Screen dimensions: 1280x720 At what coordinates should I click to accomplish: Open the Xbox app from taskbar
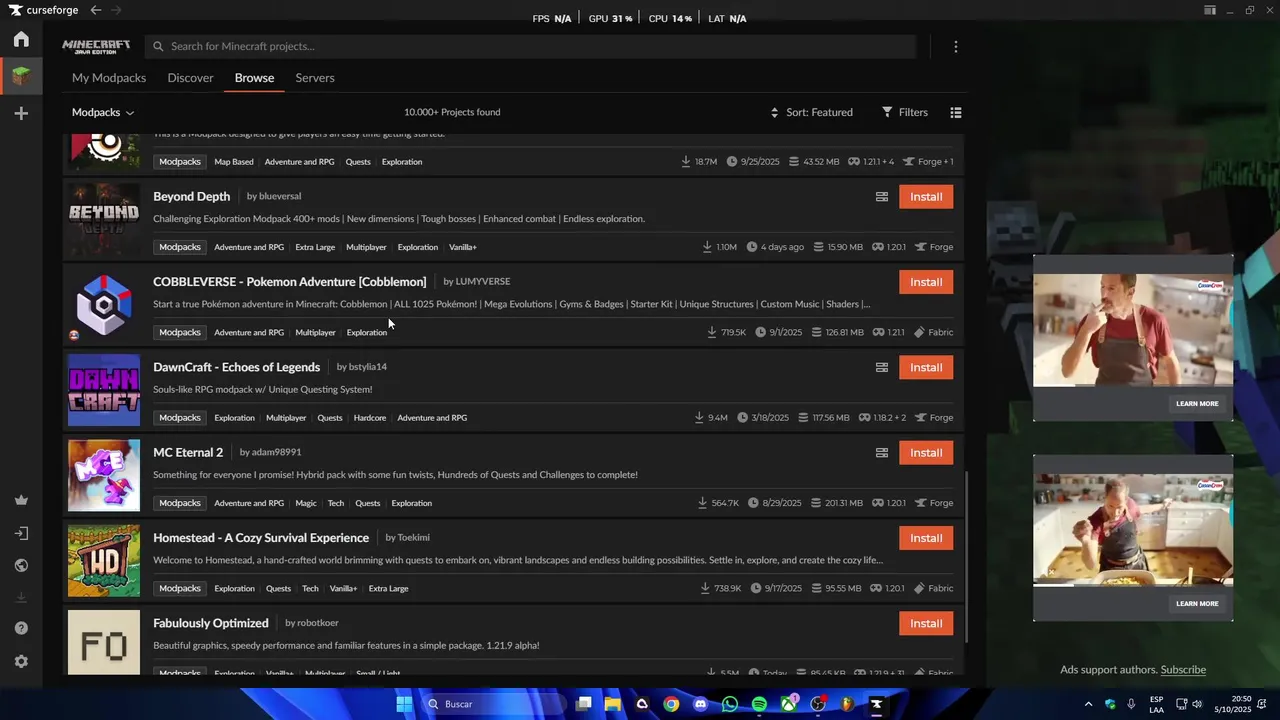789,704
